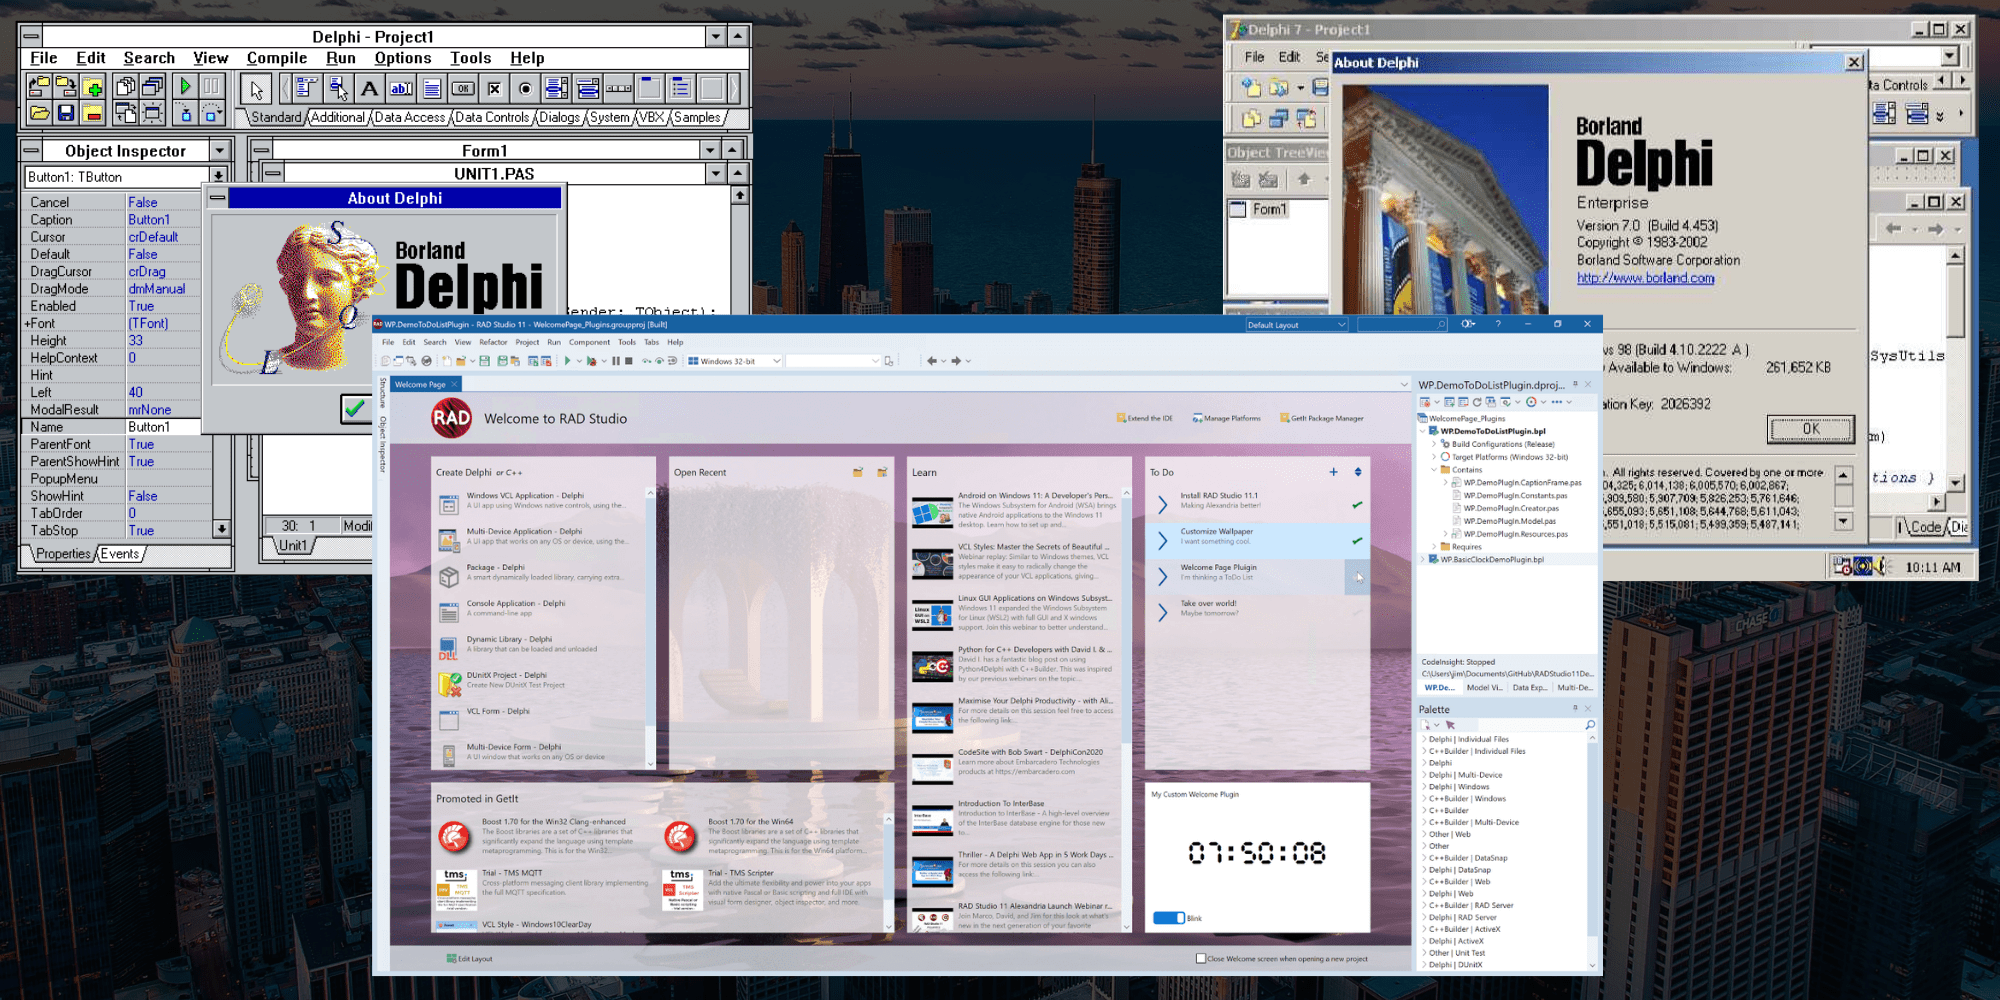The image size is (2000, 1000).
Task: Select the arrow pointer tool in Delphi 1 palette
Action: 257,90
